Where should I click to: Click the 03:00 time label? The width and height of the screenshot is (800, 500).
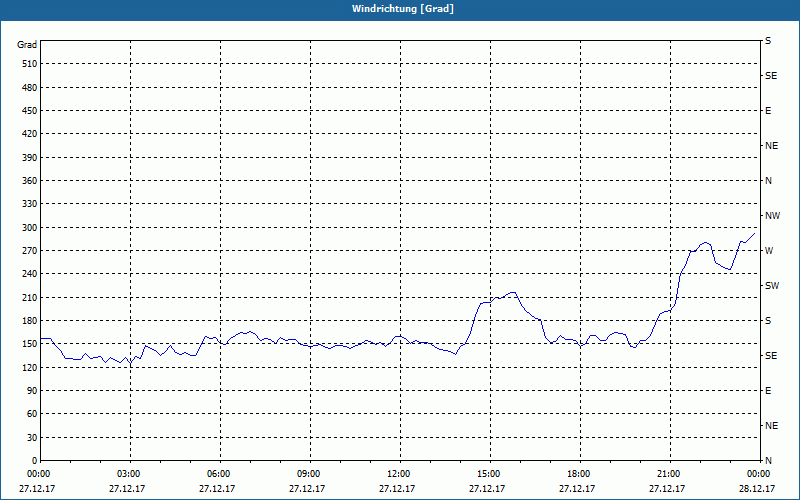click(130, 474)
